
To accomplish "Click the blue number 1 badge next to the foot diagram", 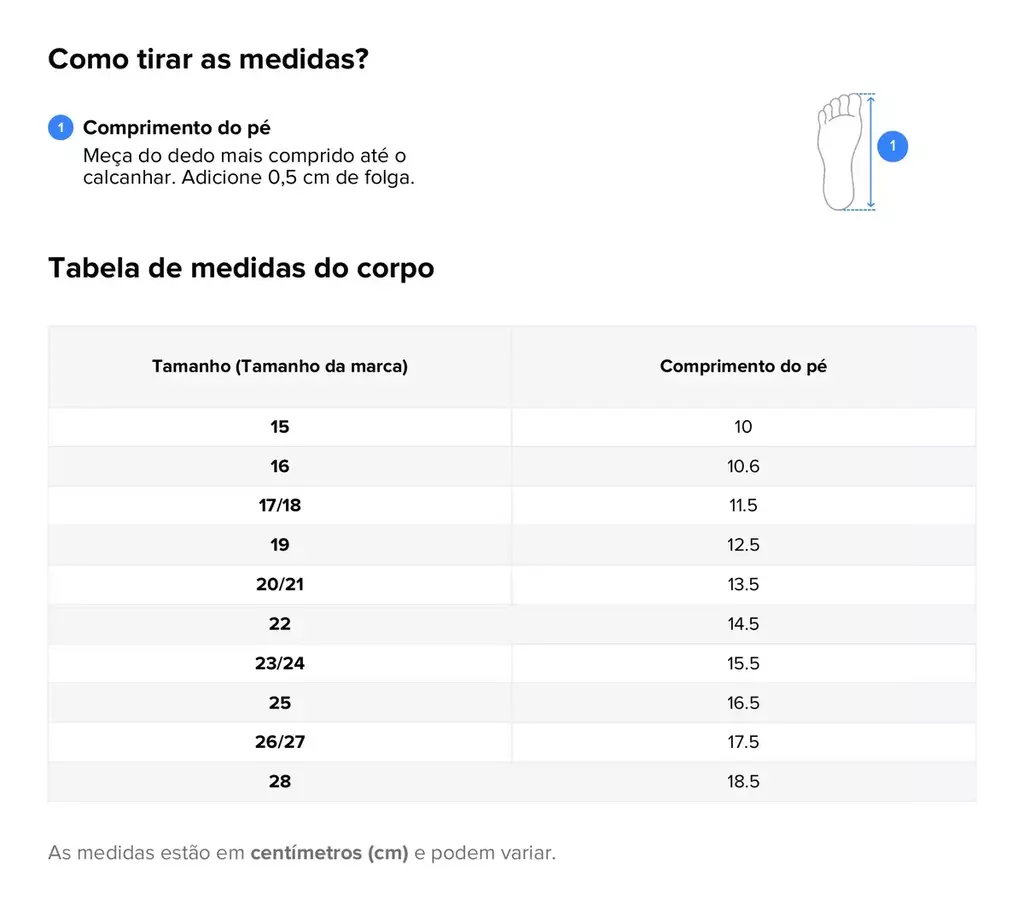I will point(892,148).
